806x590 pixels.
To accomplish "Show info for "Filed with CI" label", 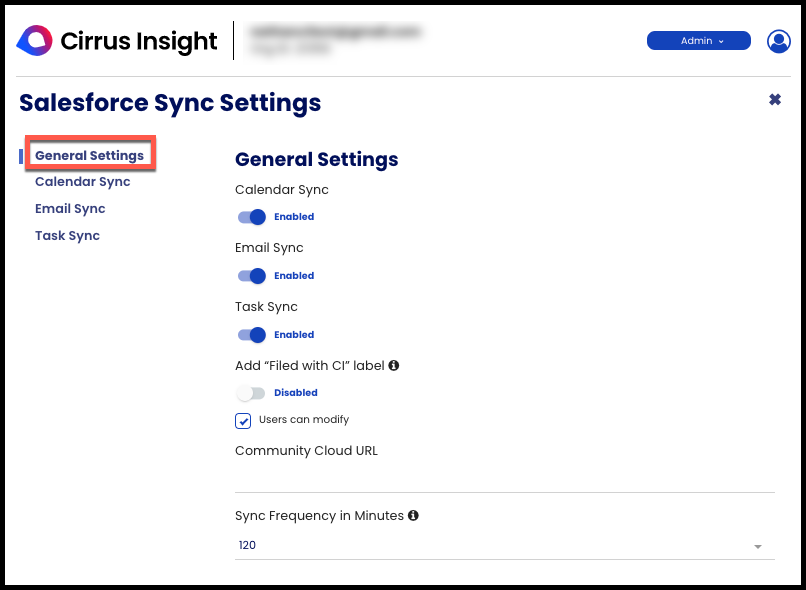I will tap(394, 365).
